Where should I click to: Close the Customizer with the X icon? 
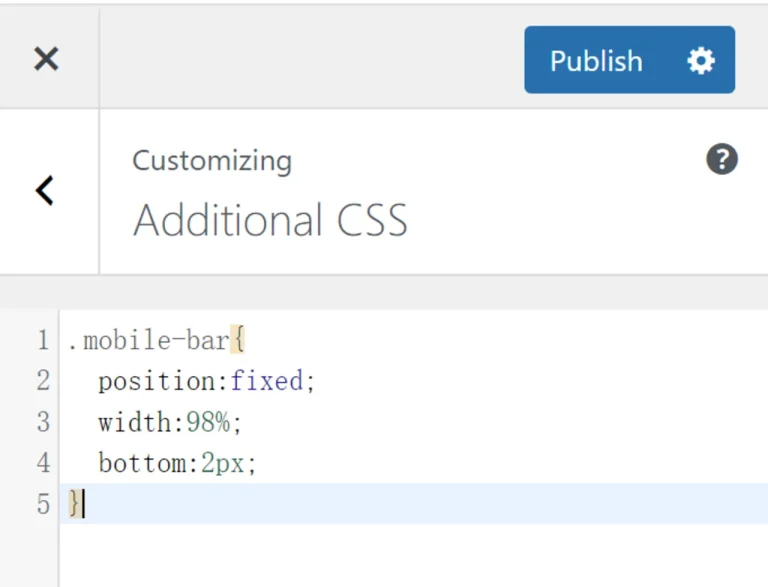(x=46, y=59)
